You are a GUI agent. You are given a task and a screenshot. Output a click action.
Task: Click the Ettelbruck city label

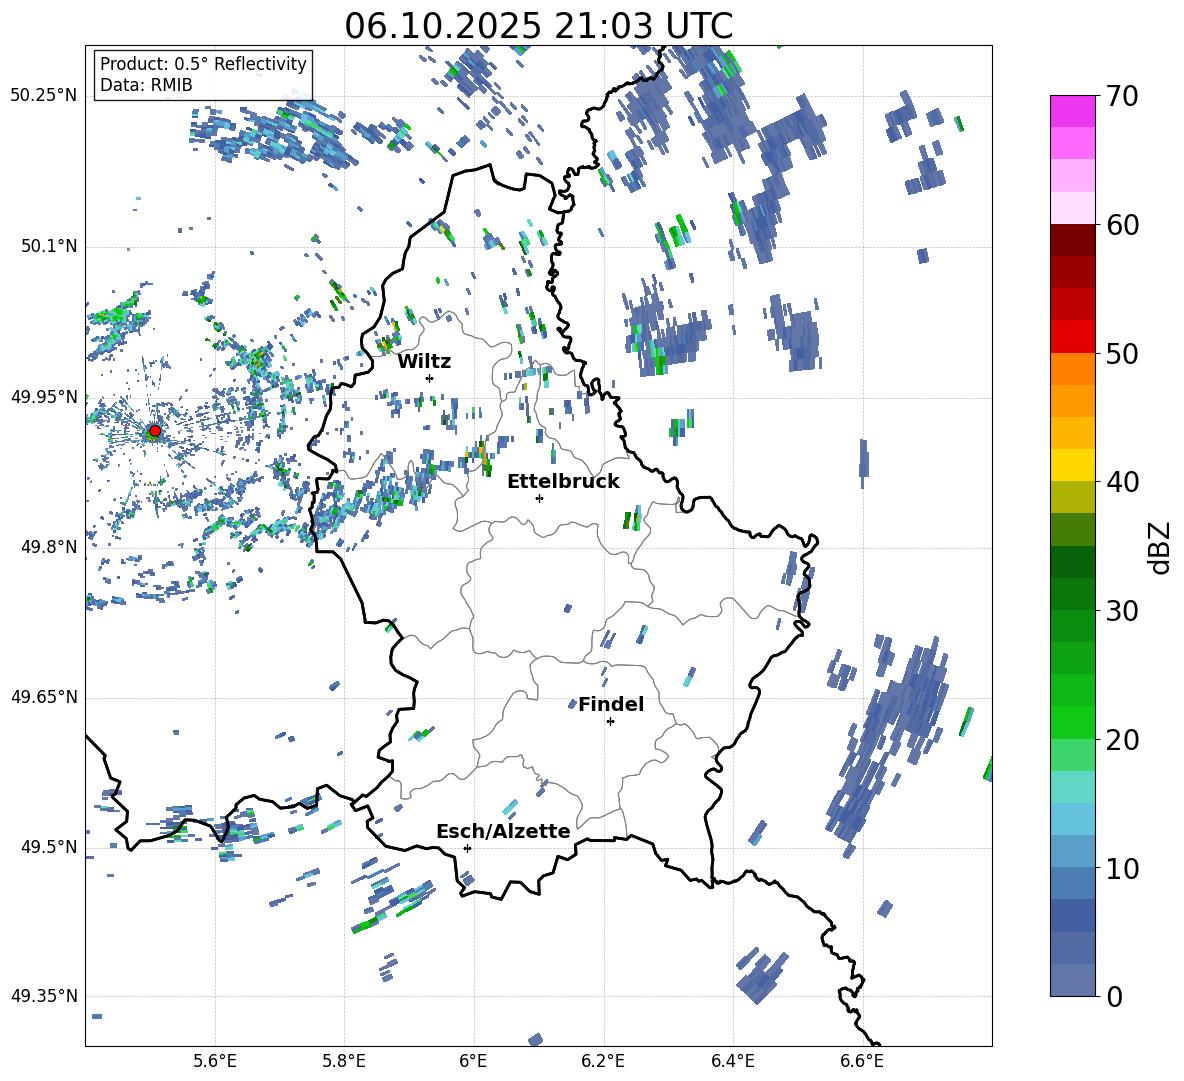click(x=563, y=482)
